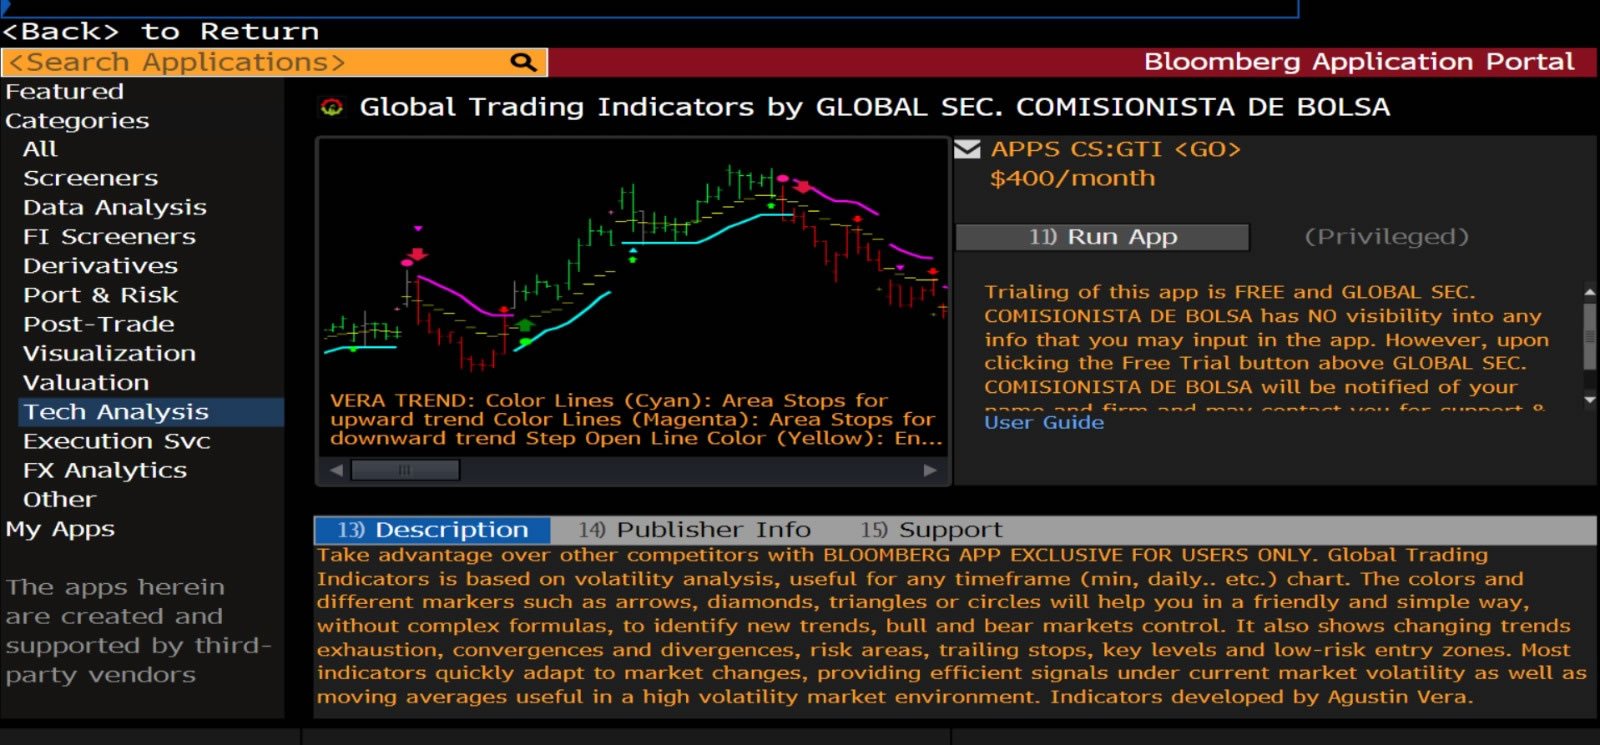This screenshot has height=745, width=1600.
Task: Open the Execution Svc category
Action: pos(116,441)
